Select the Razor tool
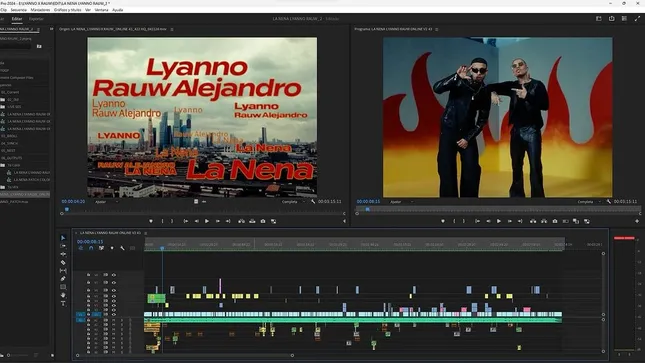 coord(63,263)
